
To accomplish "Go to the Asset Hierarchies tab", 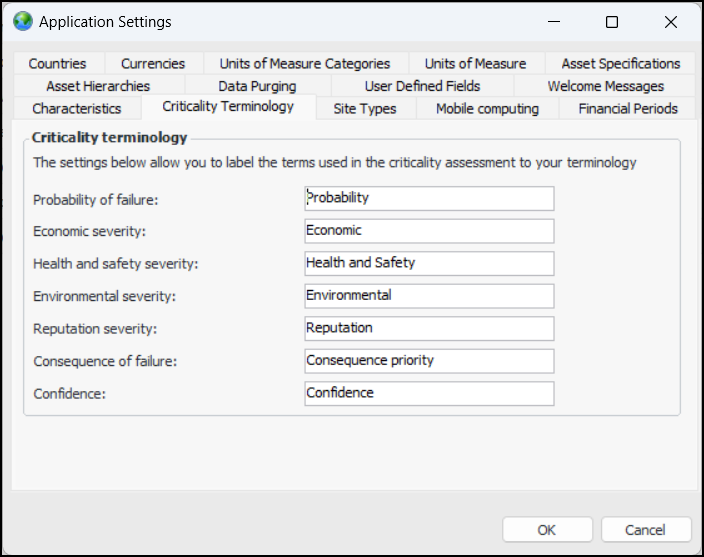I will [x=98, y=86].
